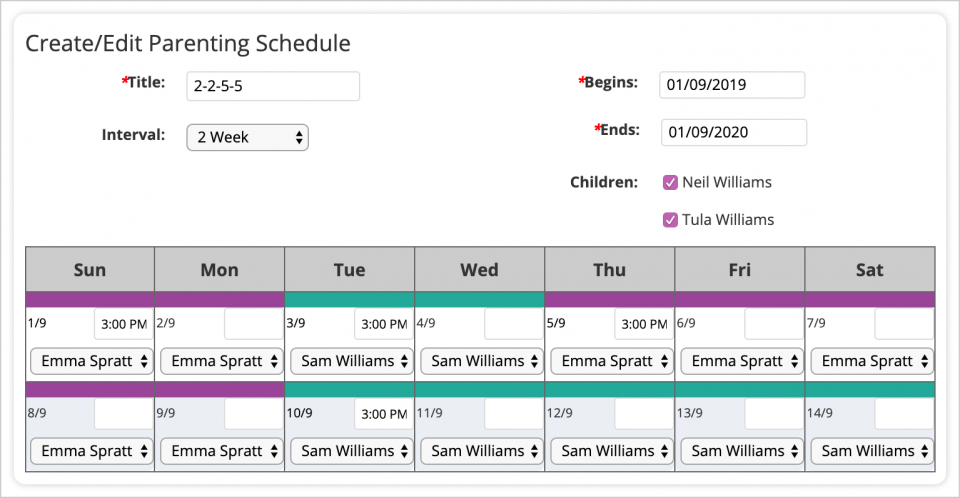Check the Neil Williams checkbox
The image size is (960, 498).
671,183
